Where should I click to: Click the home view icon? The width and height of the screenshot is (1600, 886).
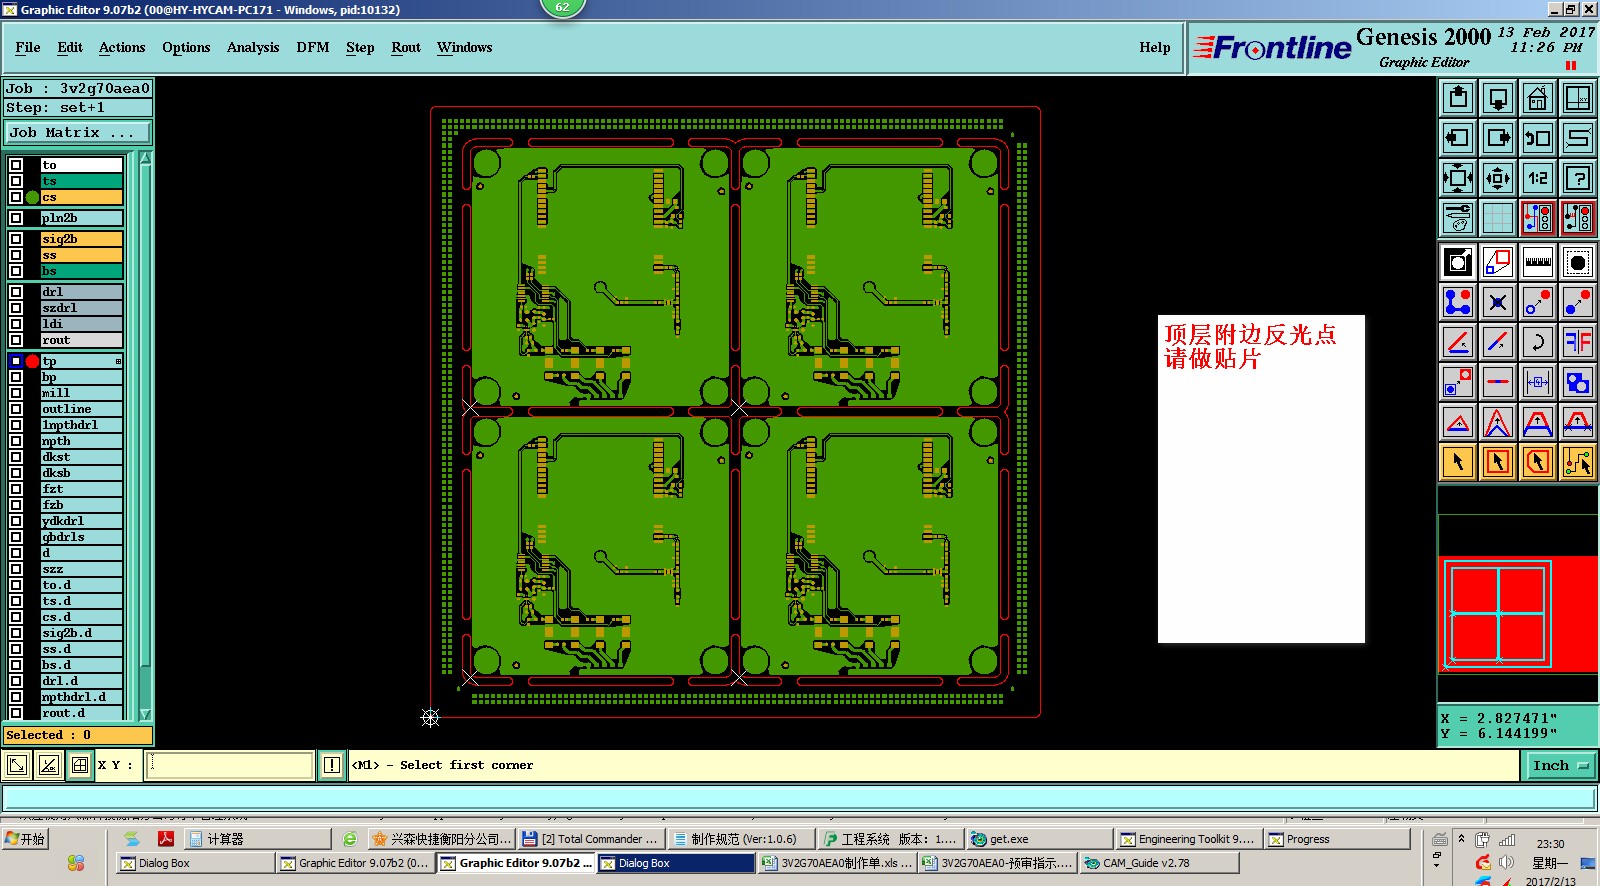[x=1538, y=98]
